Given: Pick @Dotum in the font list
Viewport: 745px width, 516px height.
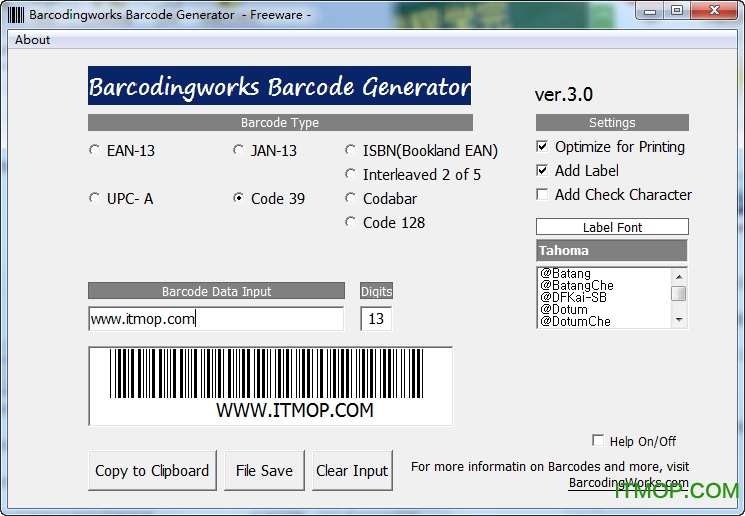Looking at the screenshot, I should click(564, 309).
